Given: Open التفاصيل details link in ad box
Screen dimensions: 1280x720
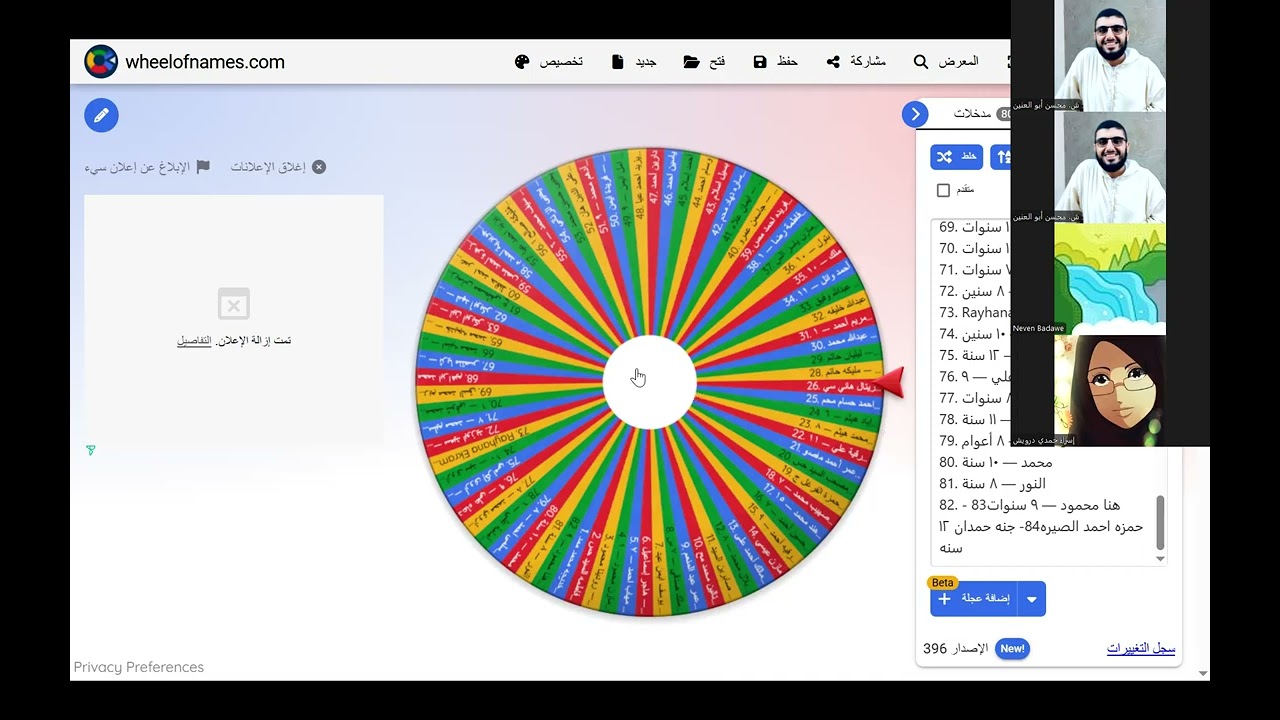Looking at the screenshot, I should [x=194, y=341].
